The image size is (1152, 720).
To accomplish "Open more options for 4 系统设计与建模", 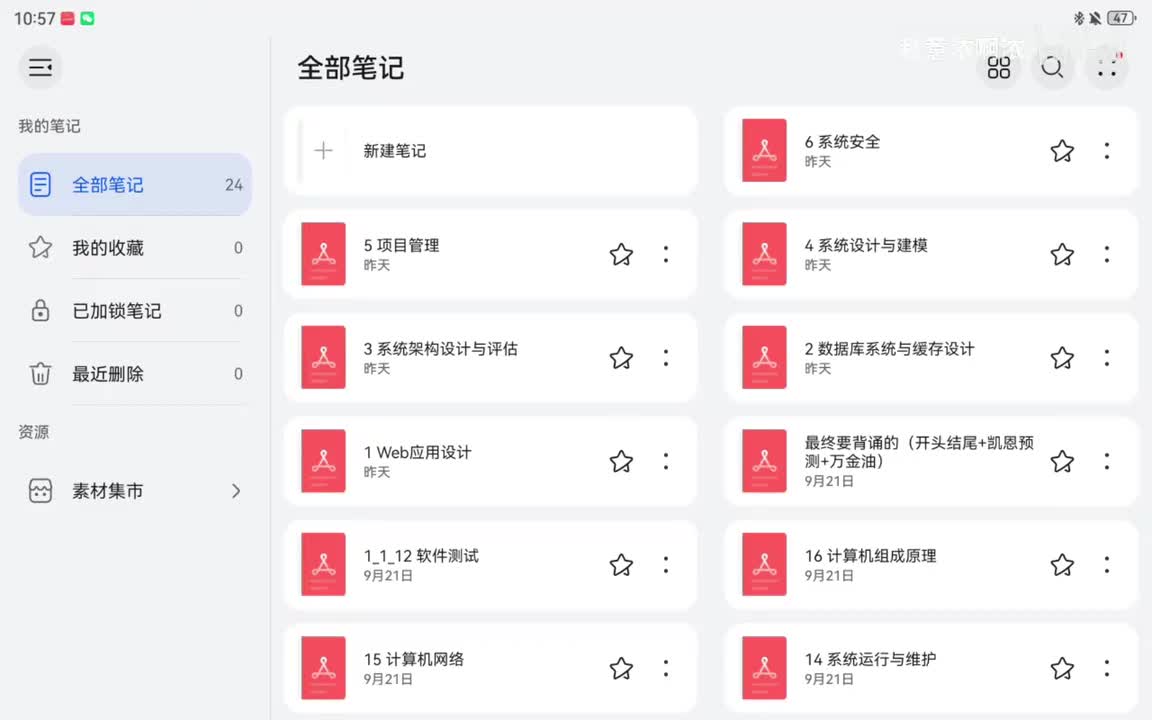I will click(1106, 254).
